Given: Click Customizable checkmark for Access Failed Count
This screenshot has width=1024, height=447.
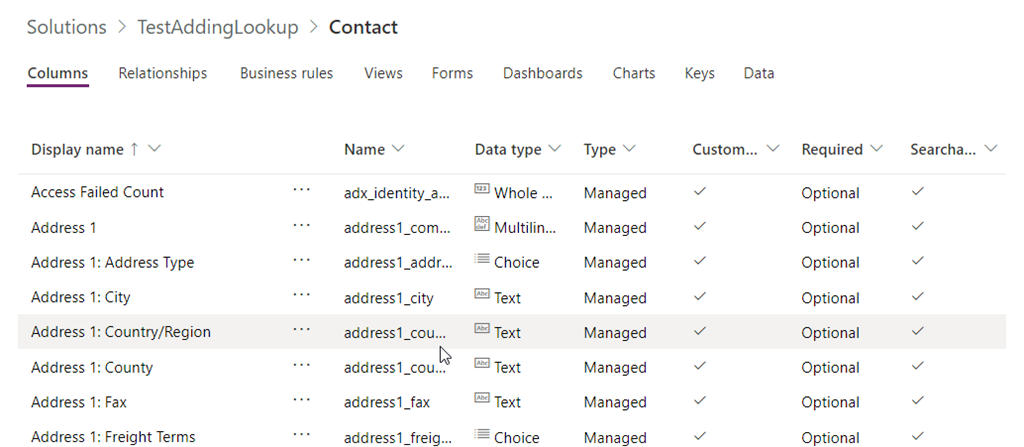Looking at the screenshot, I should [699, 191].
